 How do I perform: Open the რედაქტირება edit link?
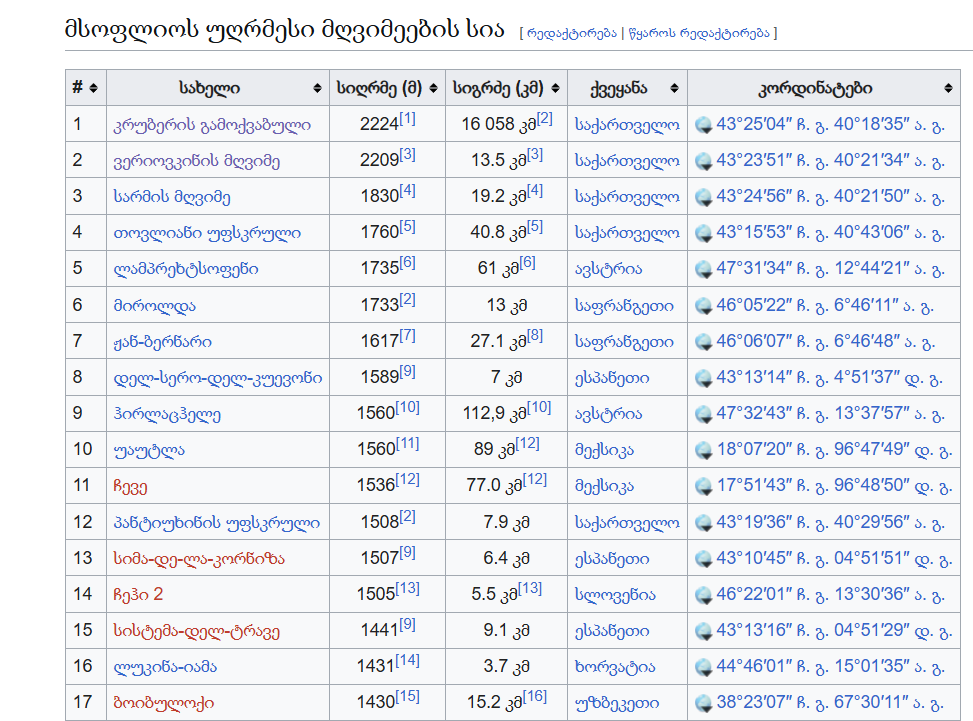pyautogui.click(x=572, y=33)
